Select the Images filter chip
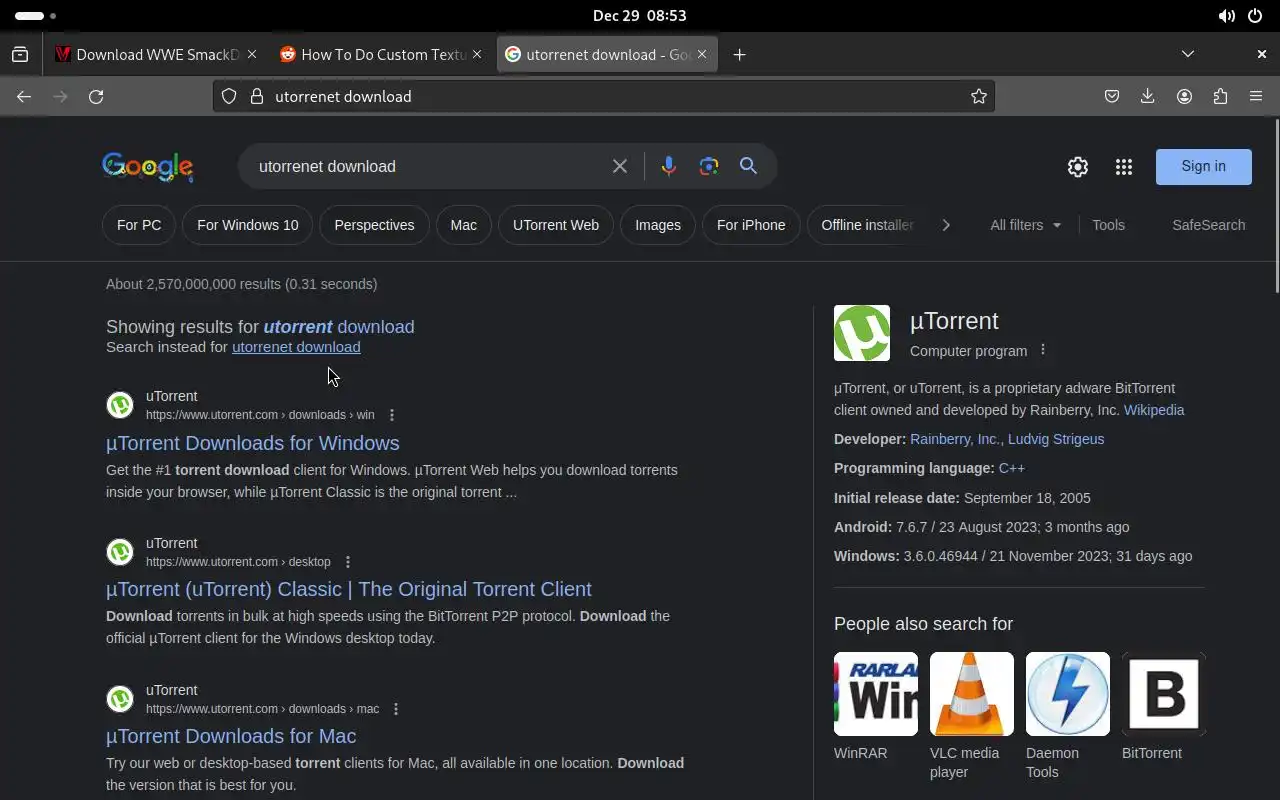This screenshot has width=1280, height=800. pyautogui.click(x=658, y=225)
